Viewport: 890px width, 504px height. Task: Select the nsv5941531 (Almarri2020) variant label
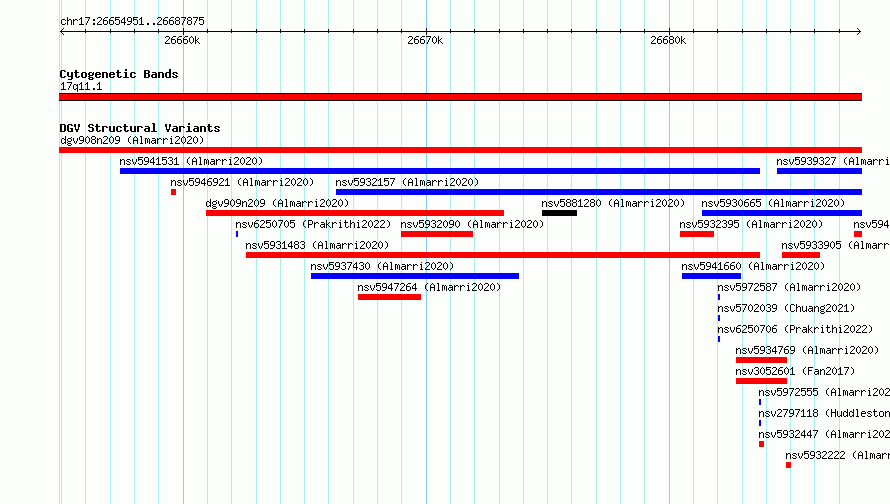tap(191, 161)
